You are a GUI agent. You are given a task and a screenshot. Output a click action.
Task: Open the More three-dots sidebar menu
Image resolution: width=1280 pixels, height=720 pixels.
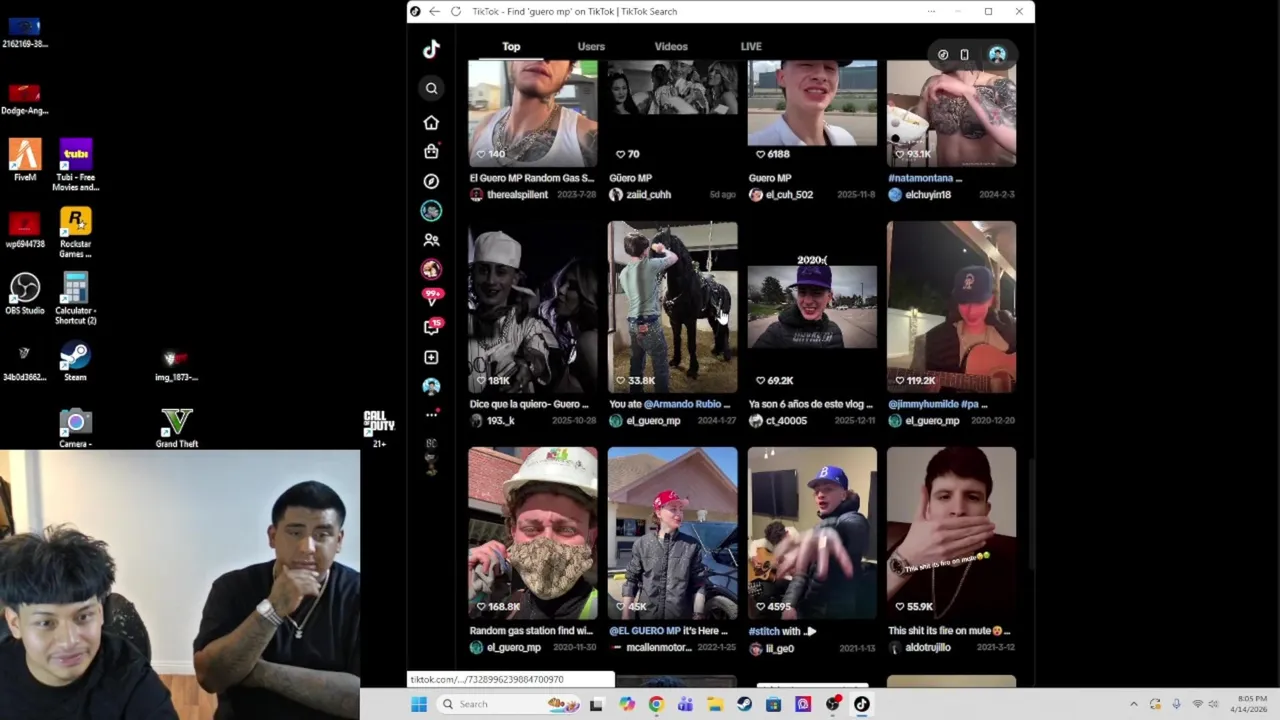pyautogui.click(x=431, y=414)
